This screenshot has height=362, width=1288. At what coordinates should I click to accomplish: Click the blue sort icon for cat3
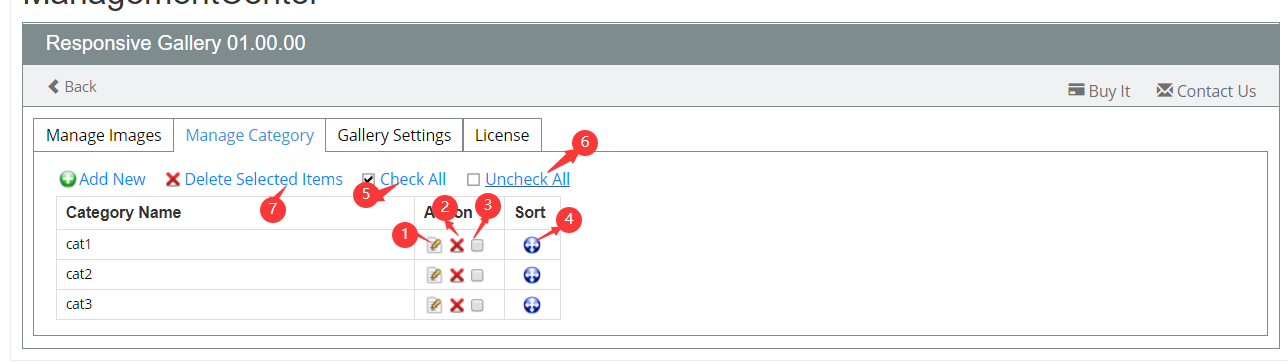(532, 305)
